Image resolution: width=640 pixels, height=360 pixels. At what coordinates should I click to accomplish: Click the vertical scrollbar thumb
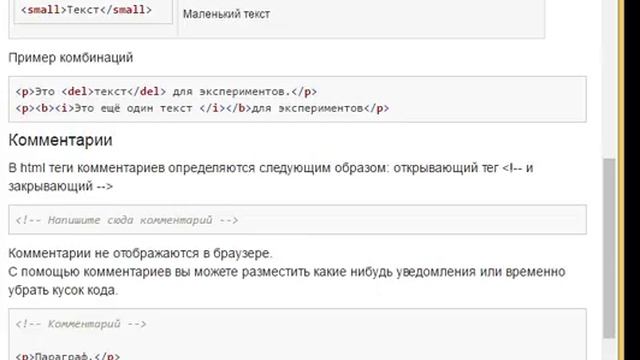(x=609, y=248)
